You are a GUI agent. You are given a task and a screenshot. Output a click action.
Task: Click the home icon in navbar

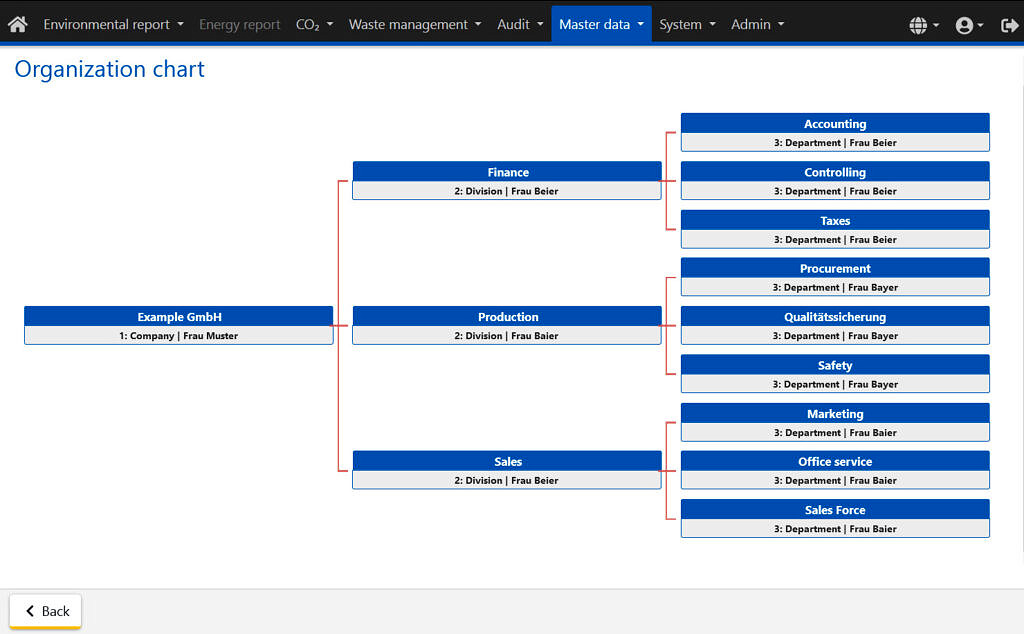(17, 24)
